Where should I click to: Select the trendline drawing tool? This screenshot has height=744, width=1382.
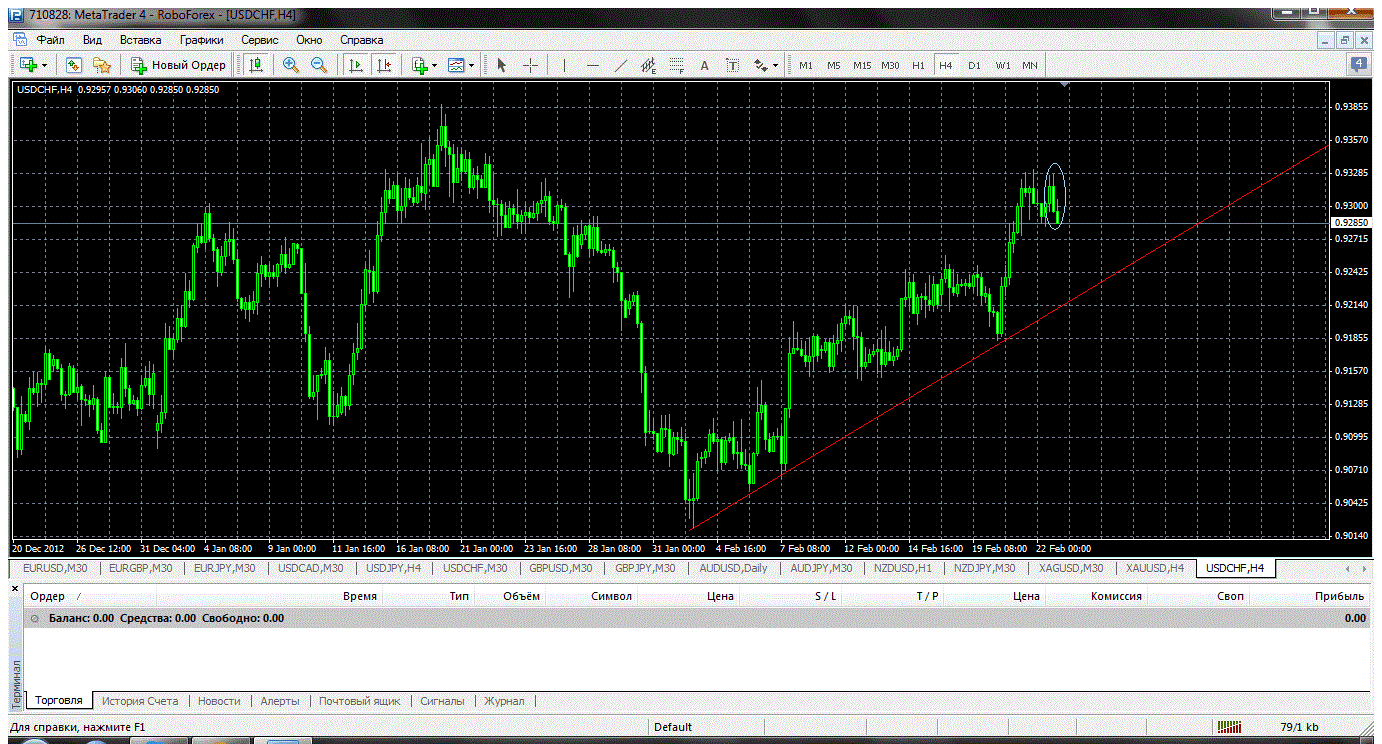(x=620, y=65)
